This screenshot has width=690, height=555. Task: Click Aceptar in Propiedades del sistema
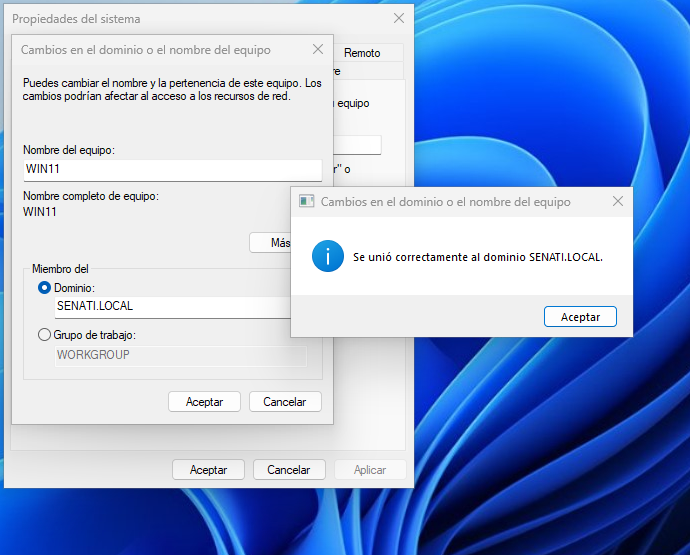click(208, 470)
